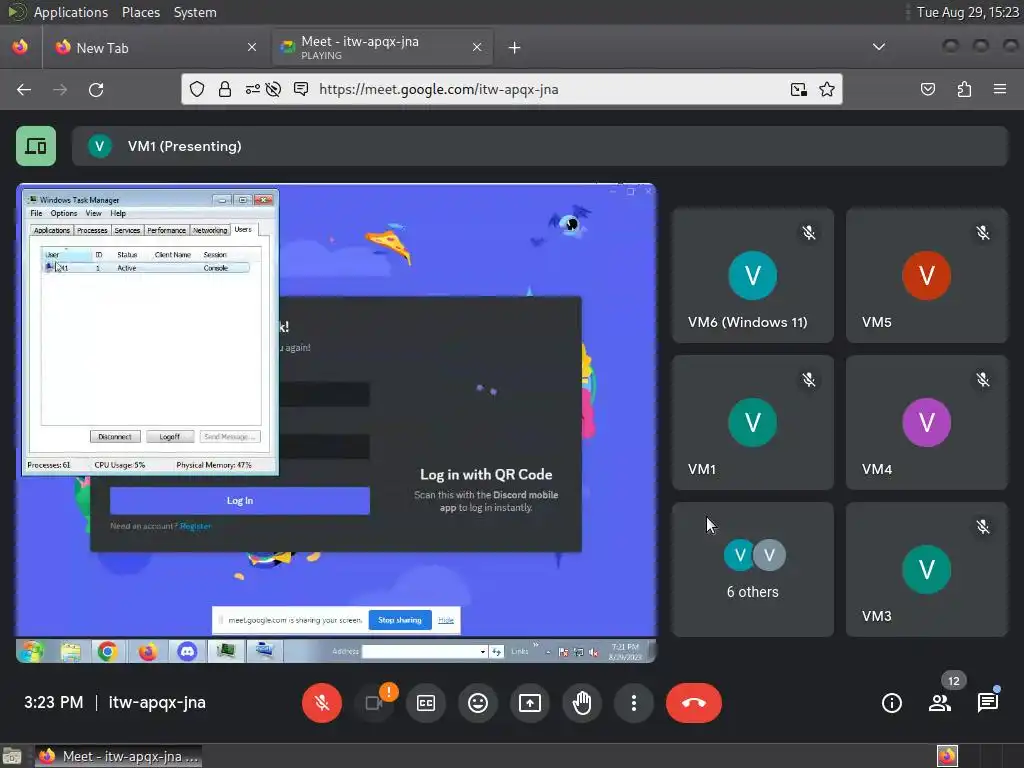Open the list all tabs dropdown
This screenshot has height=768, width=1024.
[879, 47]
